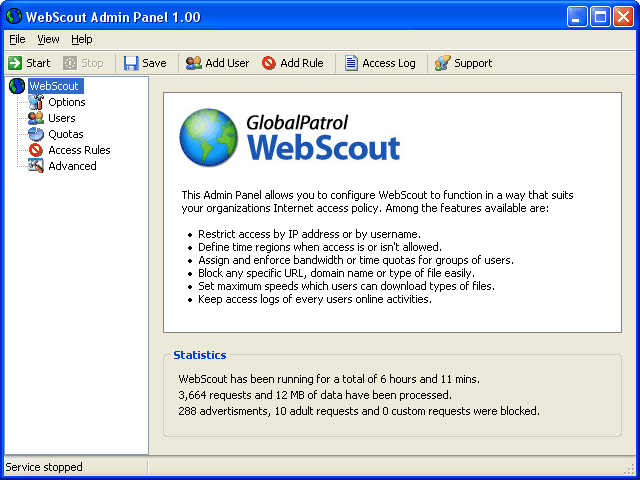This screenshot has width=640, height=480.
Task: Click the 'Restrict access by IP address' bullet
Action: [309, 234]
